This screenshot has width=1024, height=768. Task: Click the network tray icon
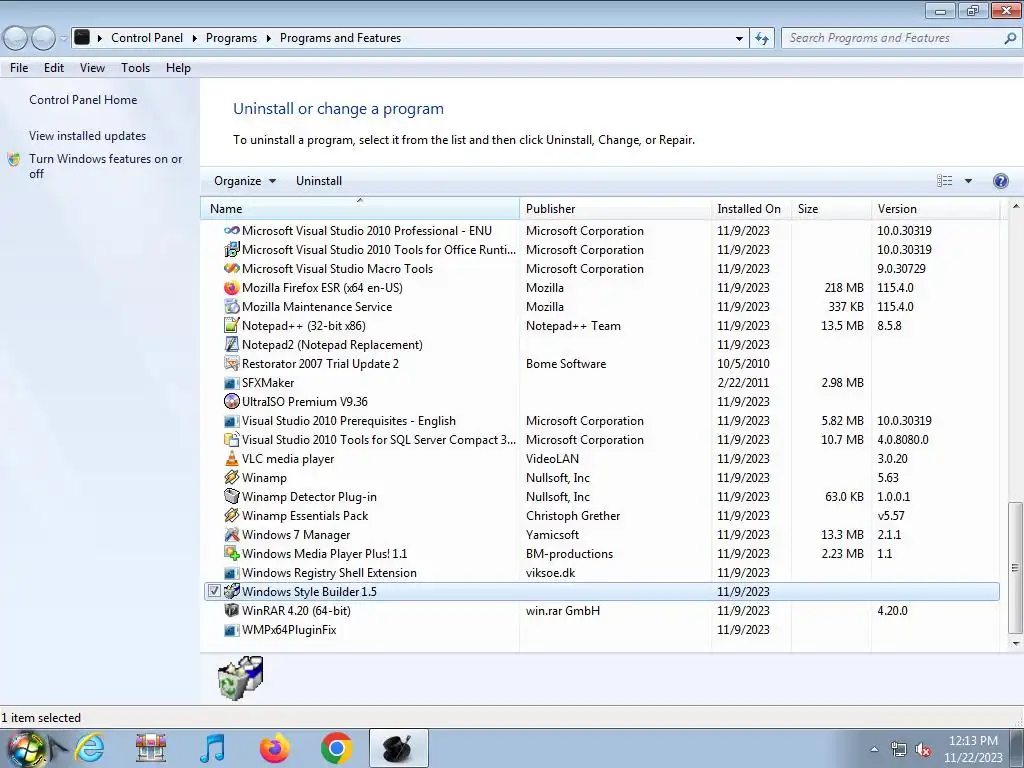[x=899, y=750]
